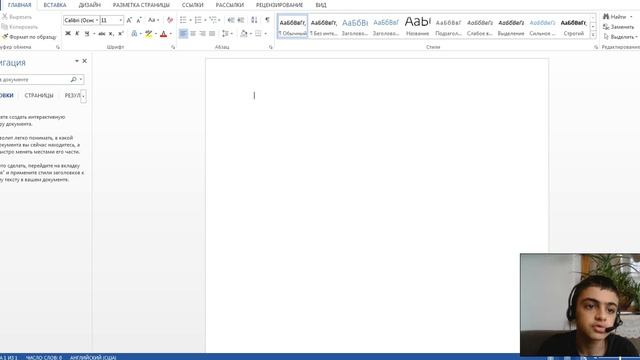This screenshot has width=640, height=360.
Task: Open the borders dropdown arrow
Action: (265, 33)
